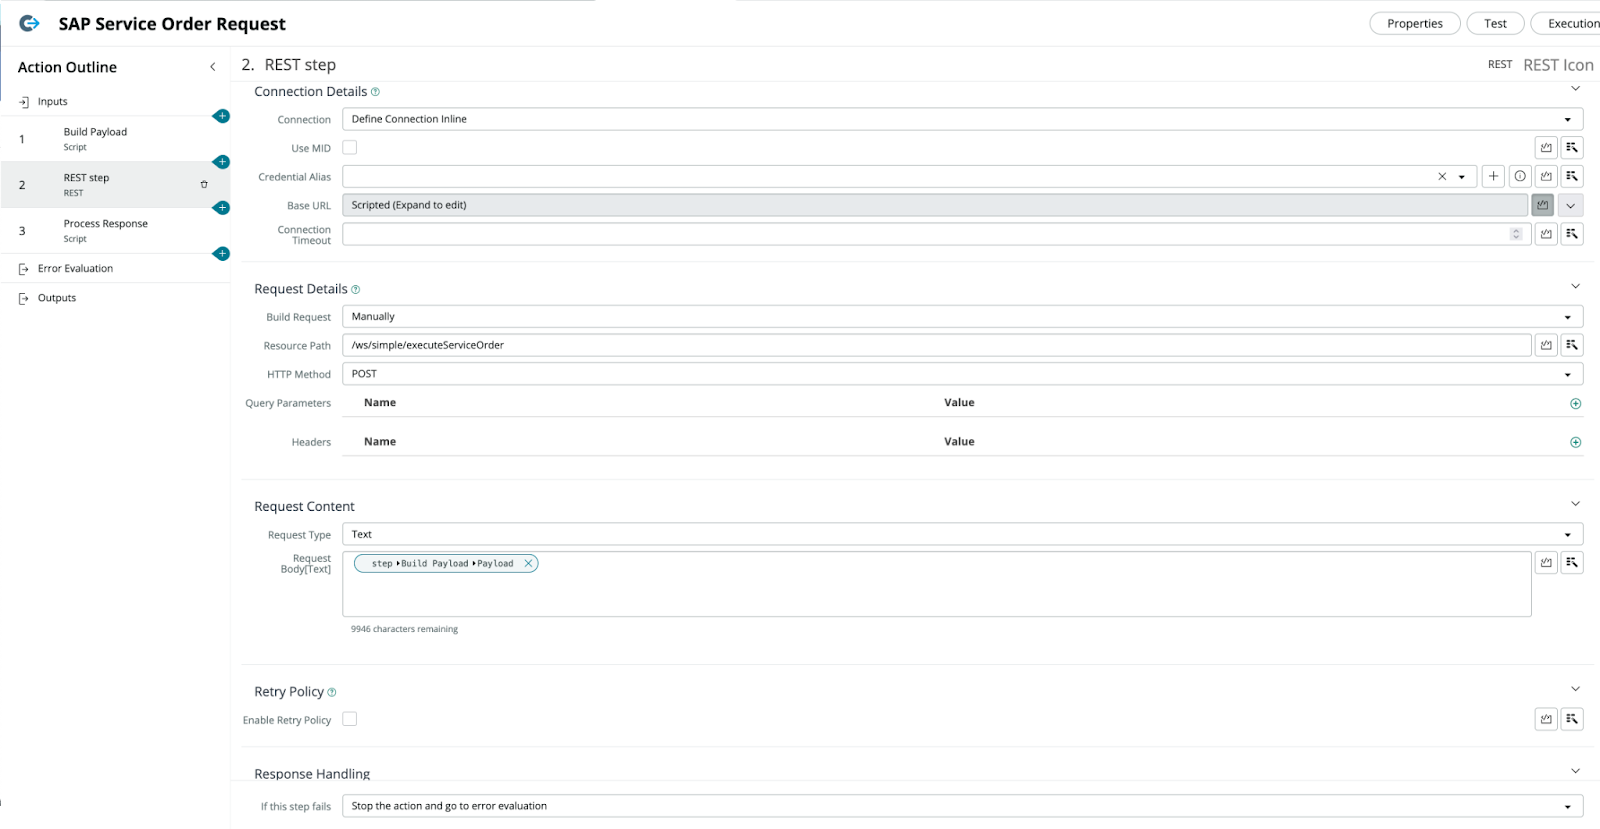Viewport: 1600px width, 829px height.
Task: Open the Properties button
Action: 1415,24
